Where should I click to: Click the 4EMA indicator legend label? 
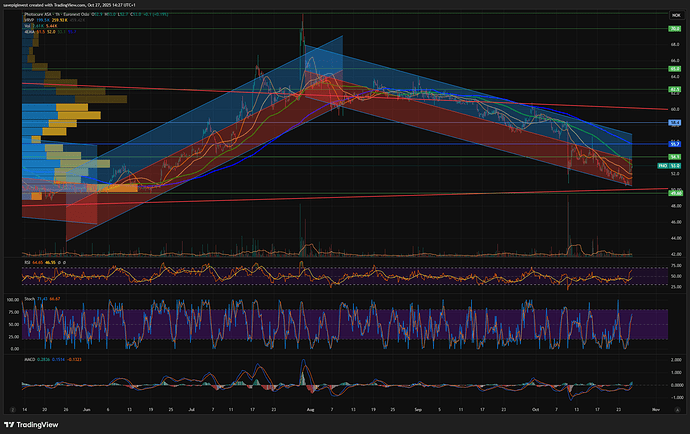(28, 31)
